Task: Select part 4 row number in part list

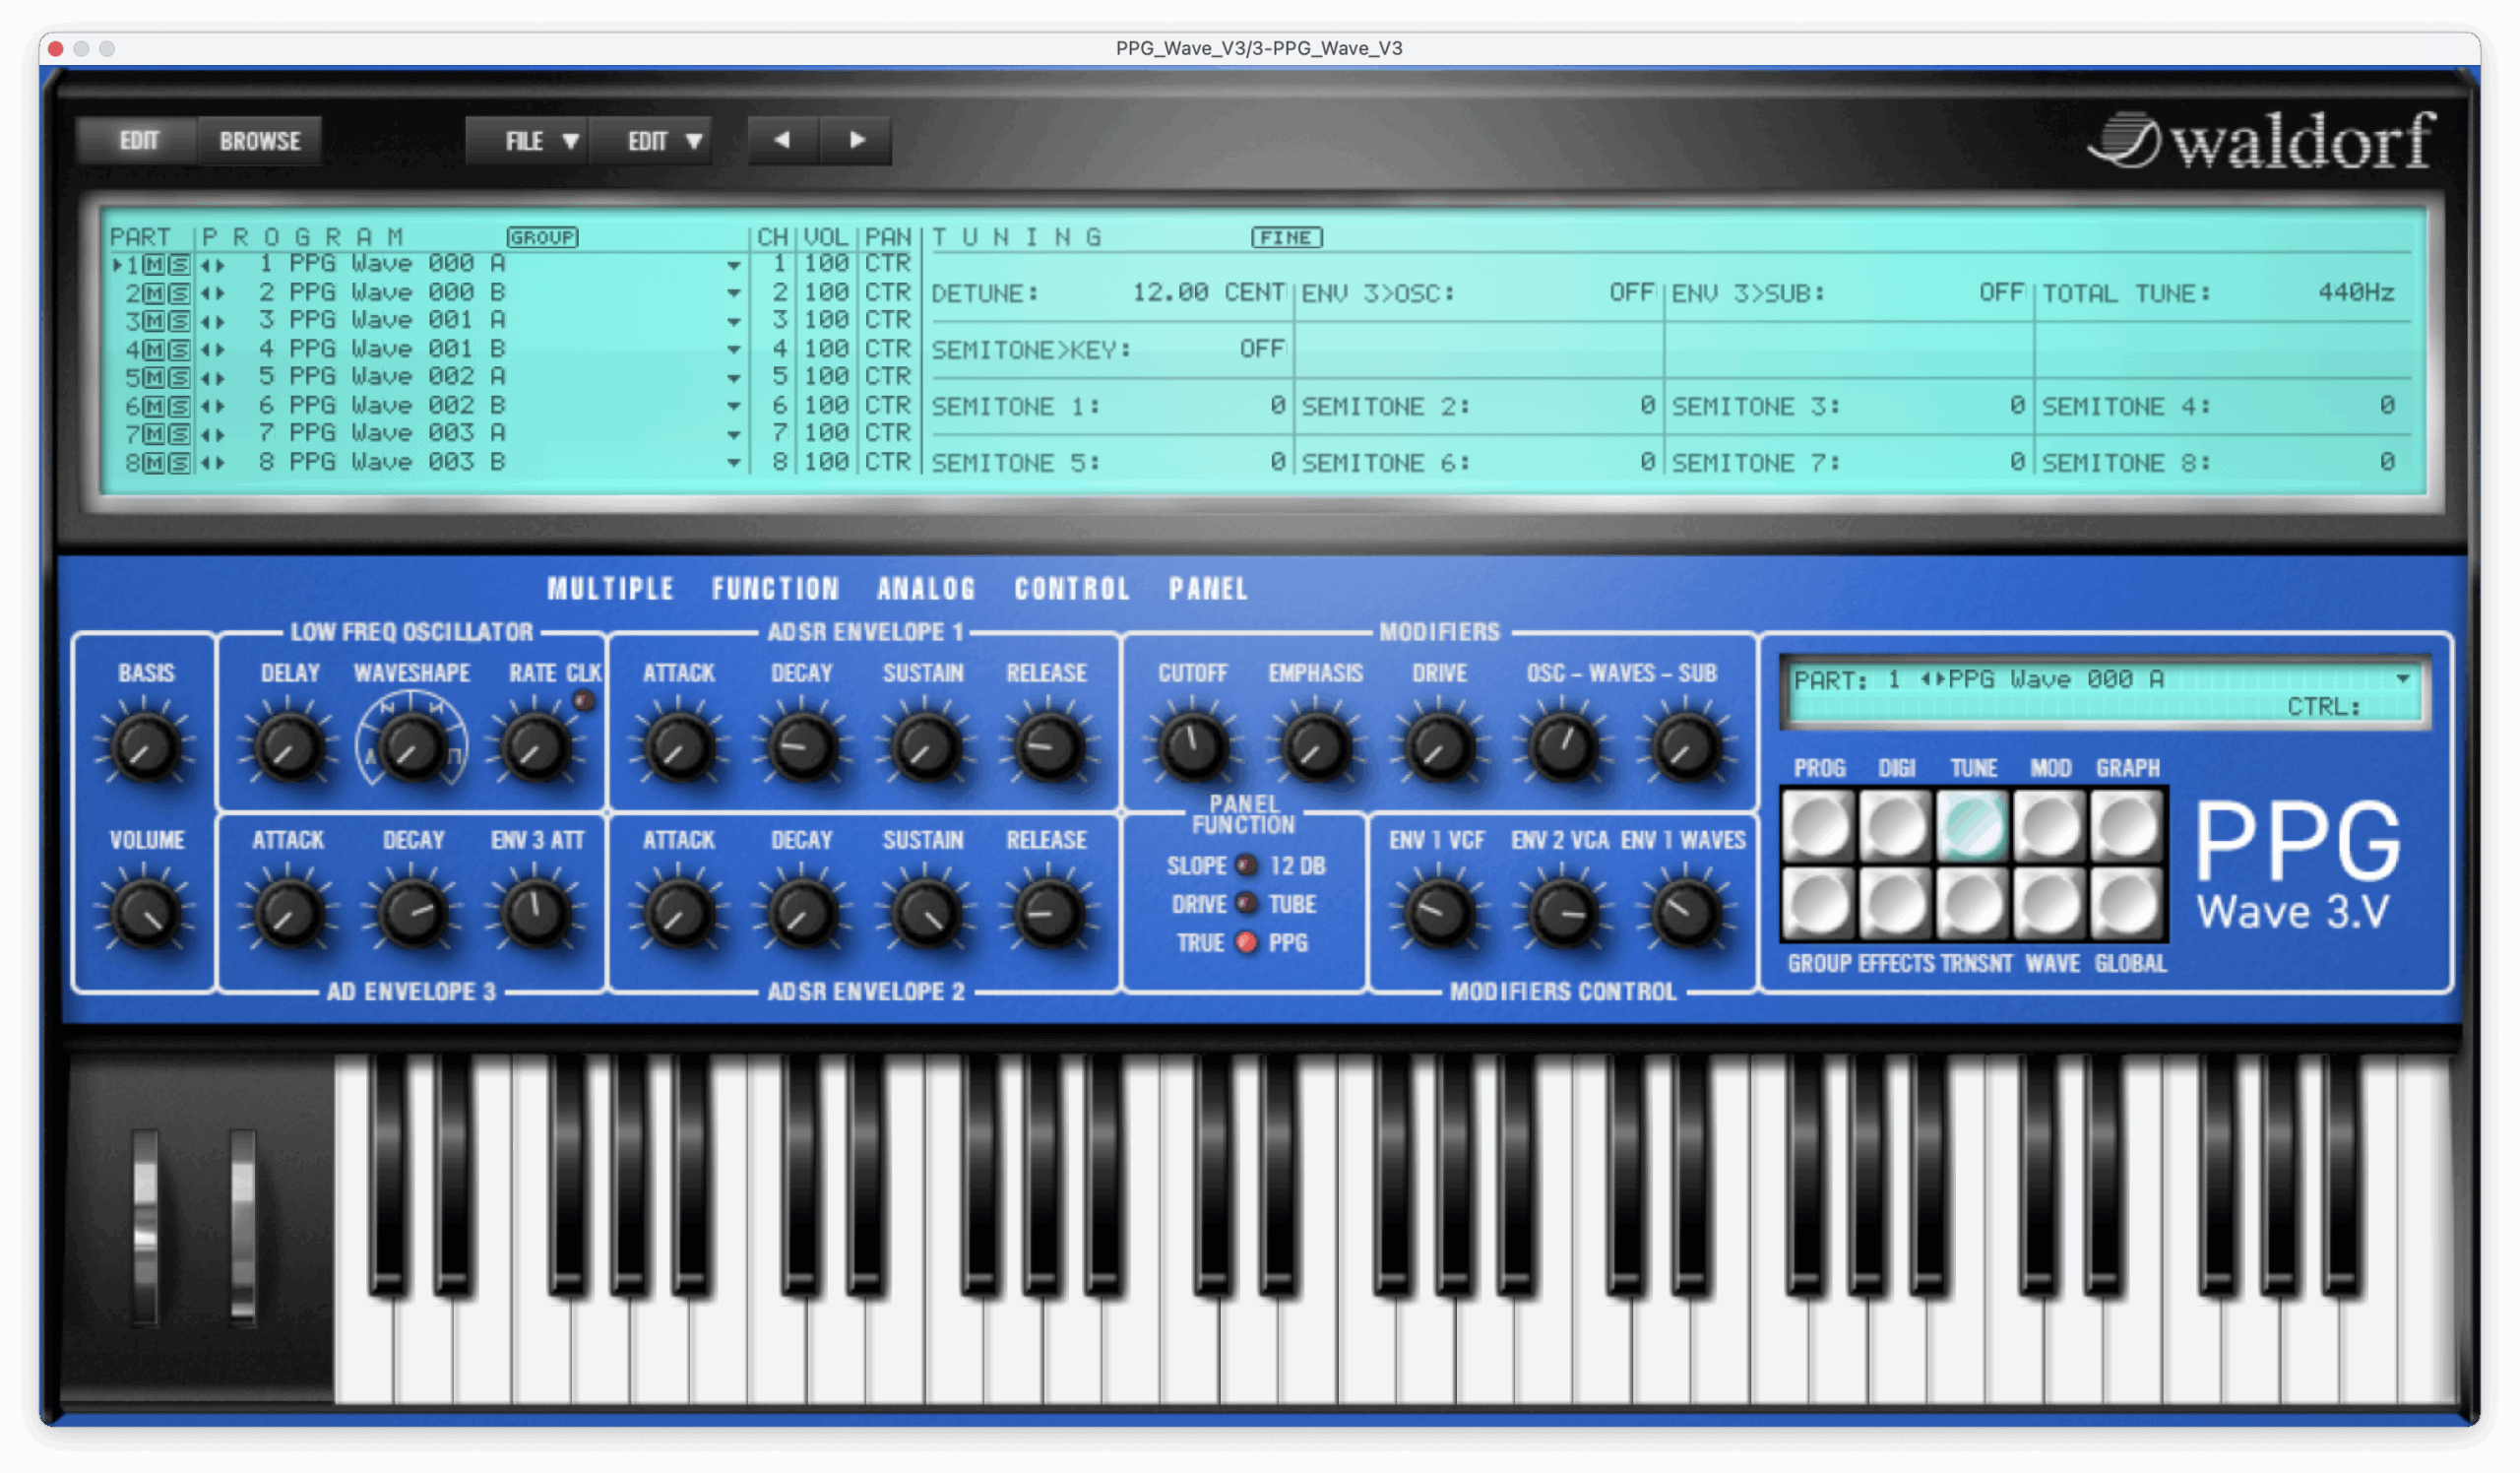Action: pyautogui.click(x=132, y=351)
